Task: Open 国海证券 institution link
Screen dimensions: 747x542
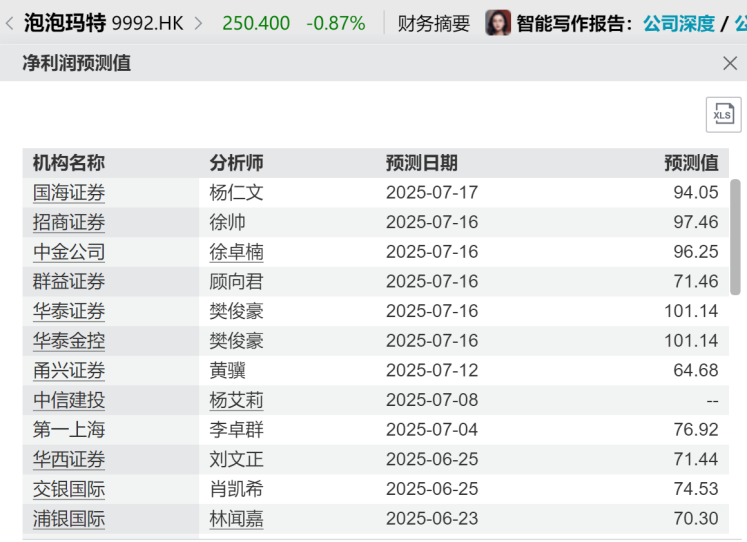Action: 69,193
